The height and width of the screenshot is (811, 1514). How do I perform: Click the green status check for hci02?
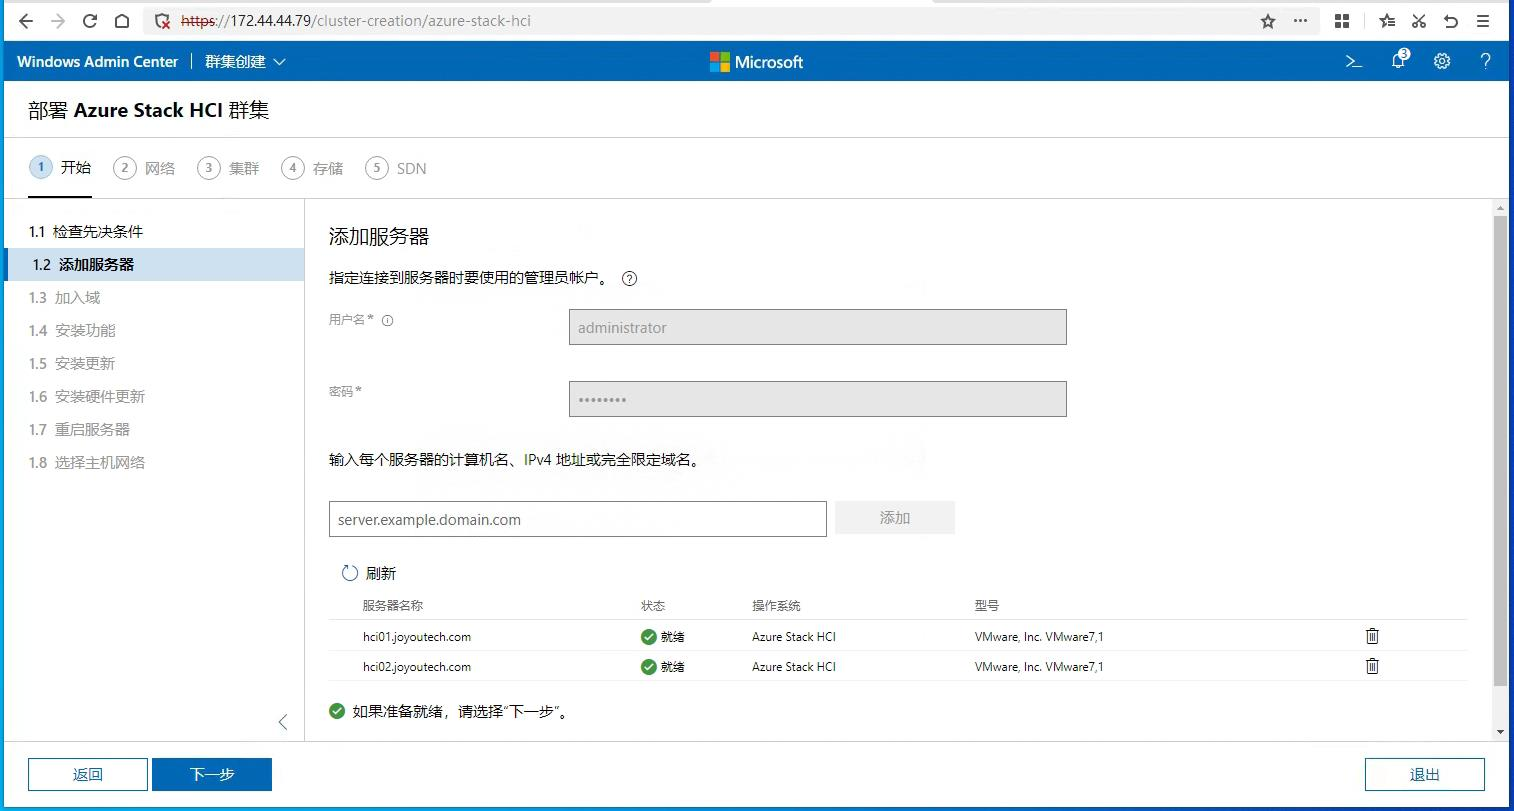point(649,667)
